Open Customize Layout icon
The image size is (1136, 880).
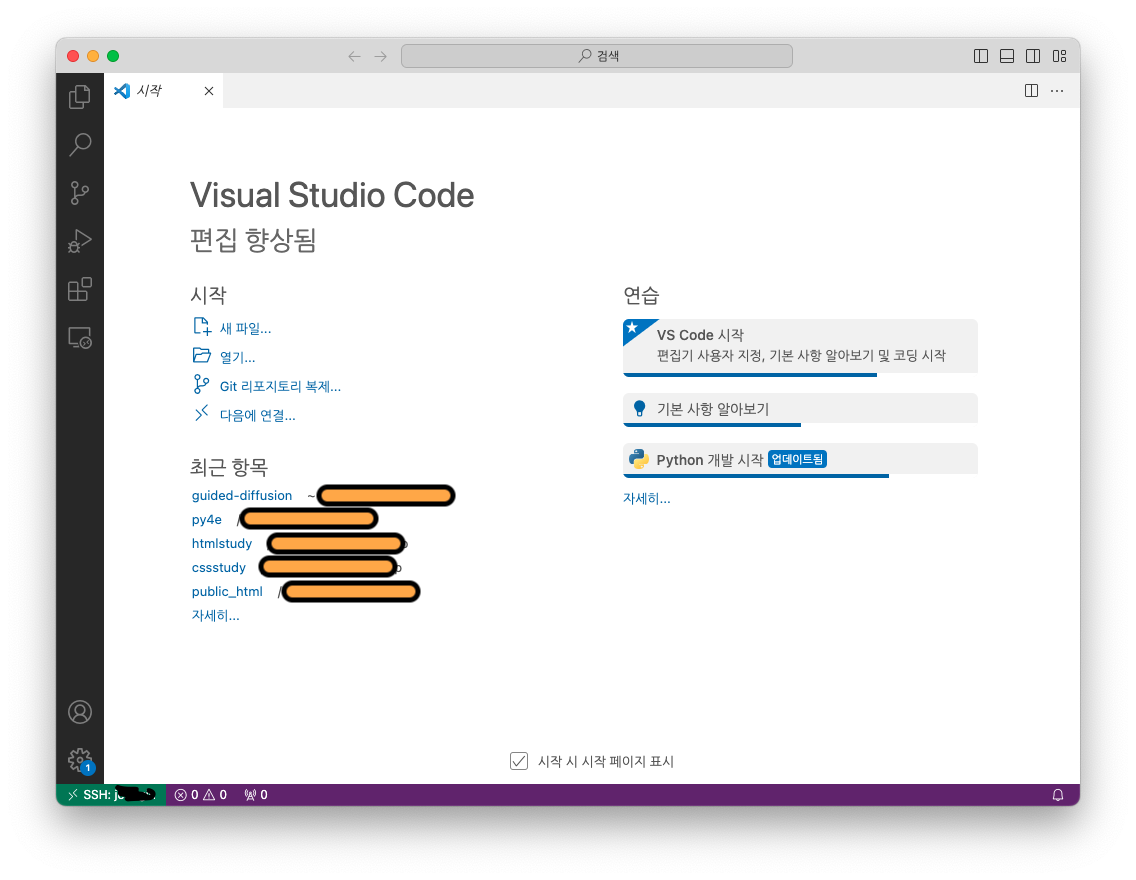point(1059,56)
